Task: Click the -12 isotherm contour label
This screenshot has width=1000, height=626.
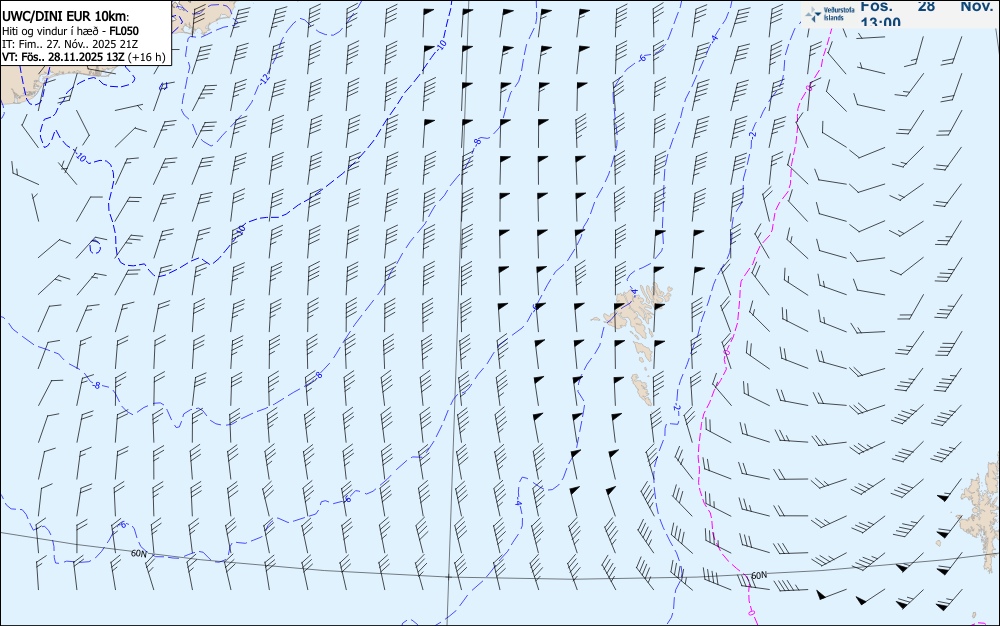Action: [265, 79]
